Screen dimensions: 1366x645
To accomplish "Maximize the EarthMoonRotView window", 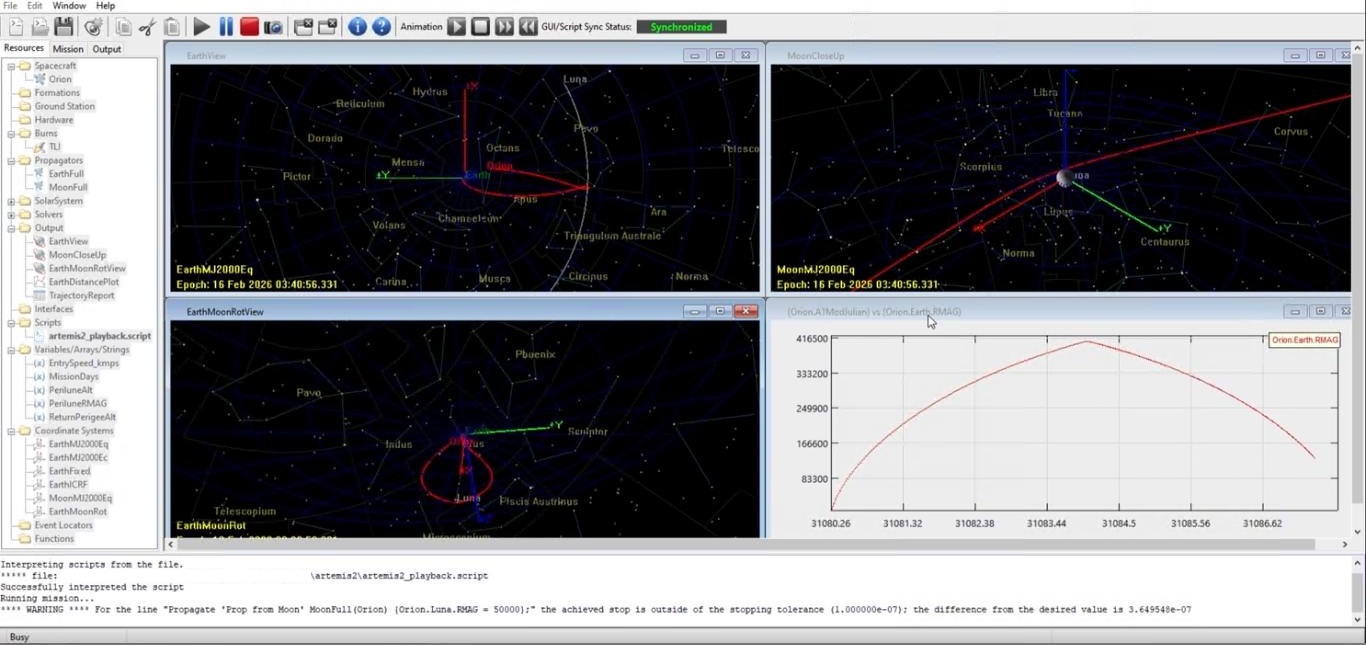I will 720,310.
